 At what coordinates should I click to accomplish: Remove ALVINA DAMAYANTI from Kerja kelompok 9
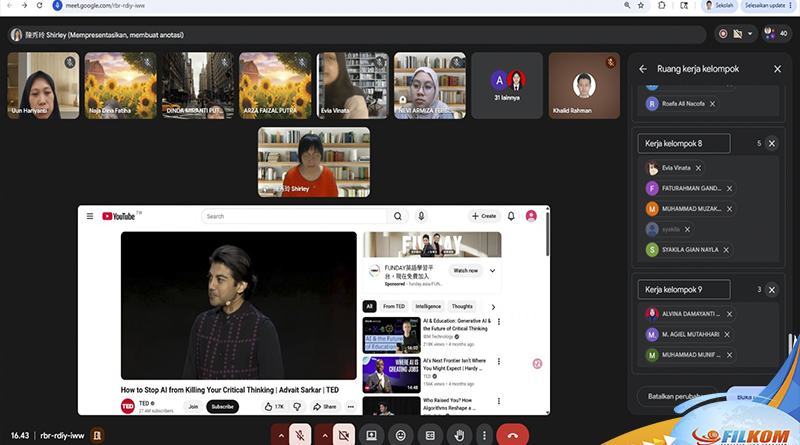point(729,314)
